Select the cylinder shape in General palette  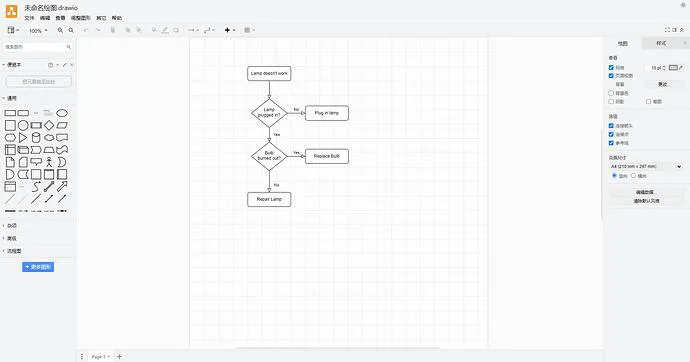(36, 138)
